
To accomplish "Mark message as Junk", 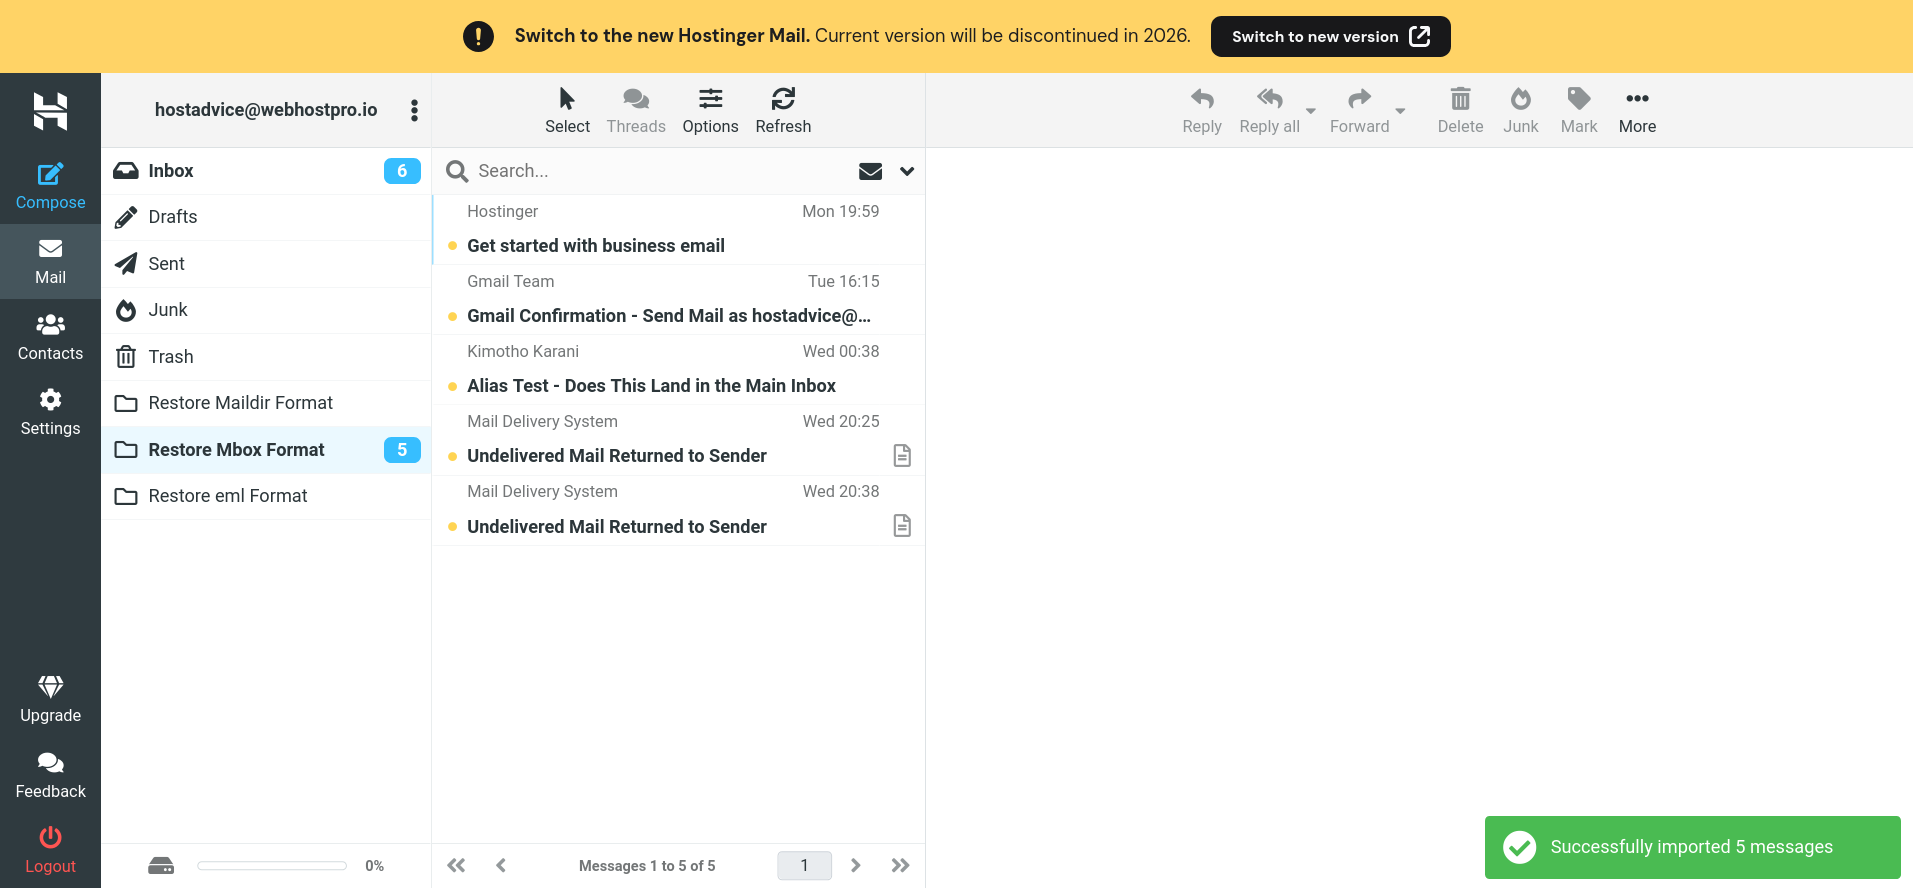I will coord(1520,110).
